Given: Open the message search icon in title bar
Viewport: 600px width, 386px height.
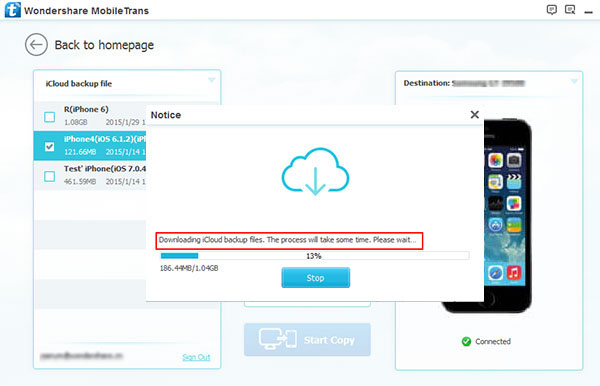Looking at the screenshot, I should point(570,10).
